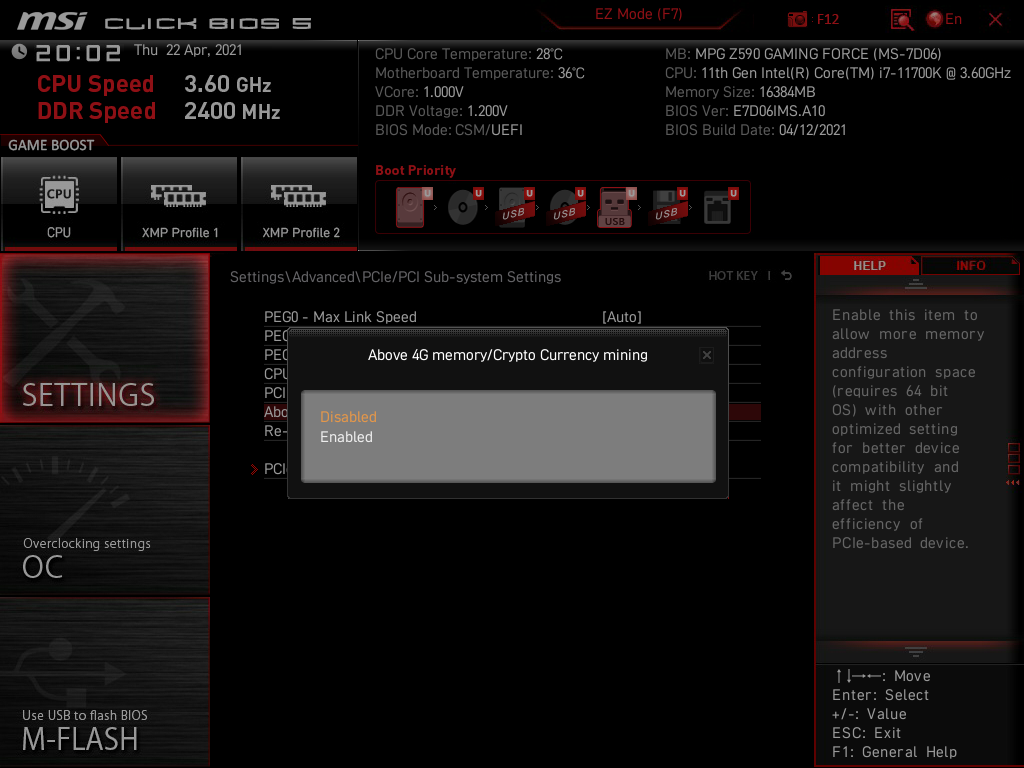Click the breadcrumb path Settings\Advanced\PCIe/PCI Sub-system Settings
Screen dimensions: 1024x768
pos(395,277)
